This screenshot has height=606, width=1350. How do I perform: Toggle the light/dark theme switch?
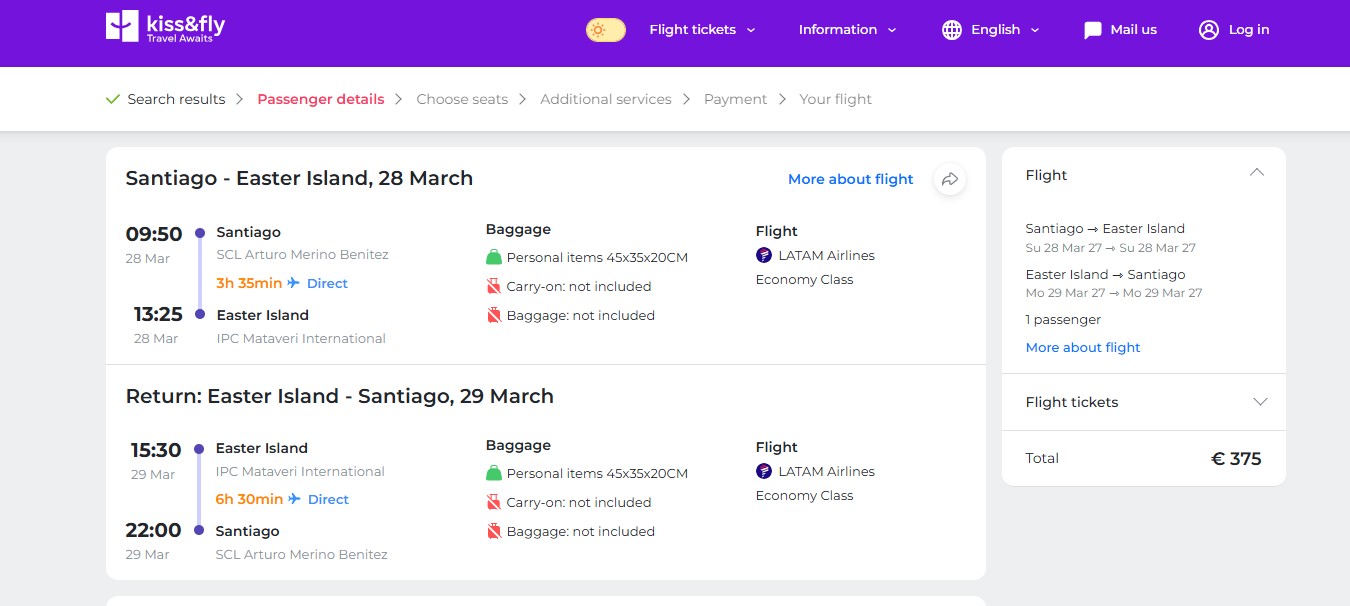click(606, 30)
